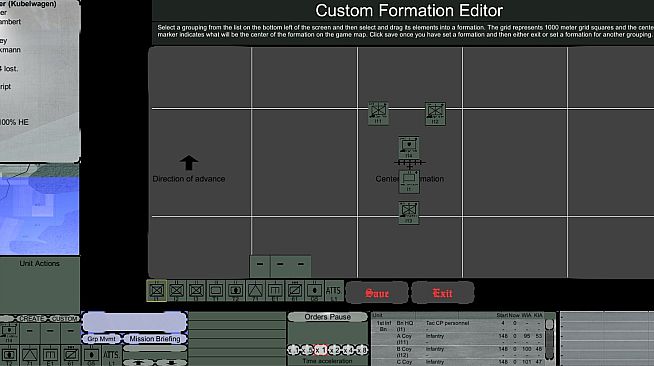Click the CUSTOM button
654x366 pixels.
tap(65, 318)
